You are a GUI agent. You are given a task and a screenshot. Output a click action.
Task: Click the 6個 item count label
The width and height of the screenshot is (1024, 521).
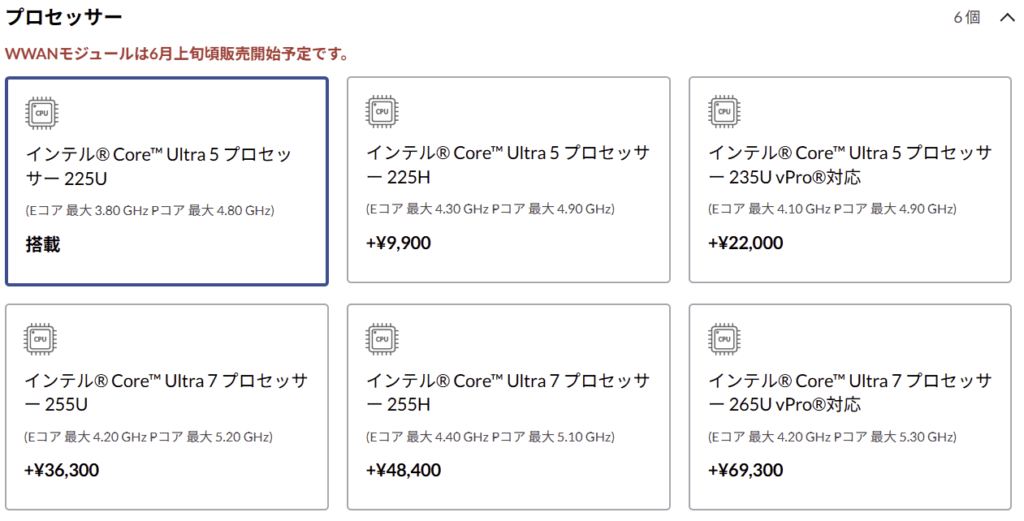tap(967, 18)
